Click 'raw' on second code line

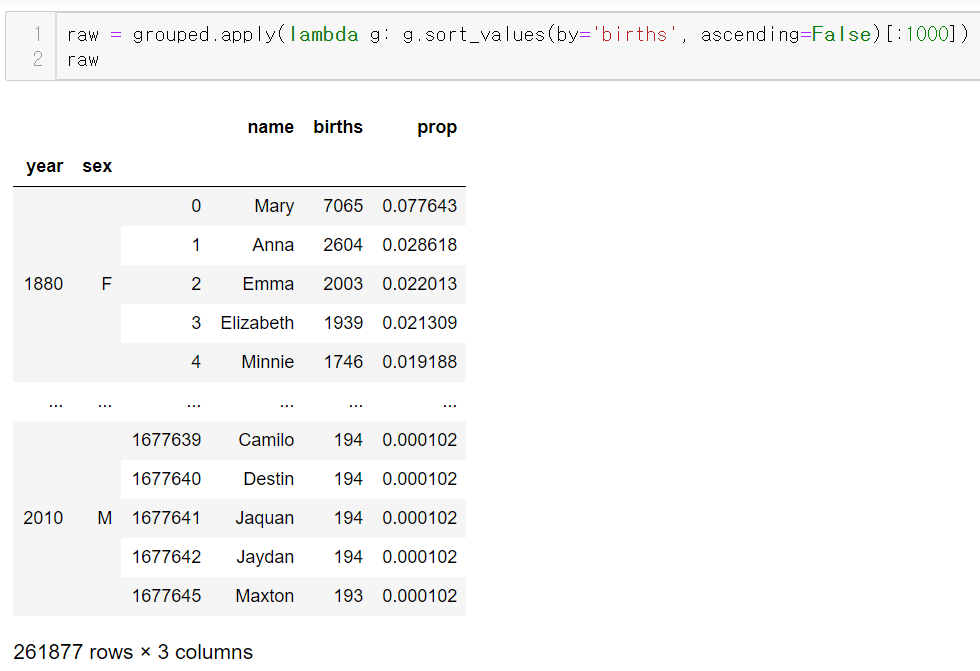82,60
